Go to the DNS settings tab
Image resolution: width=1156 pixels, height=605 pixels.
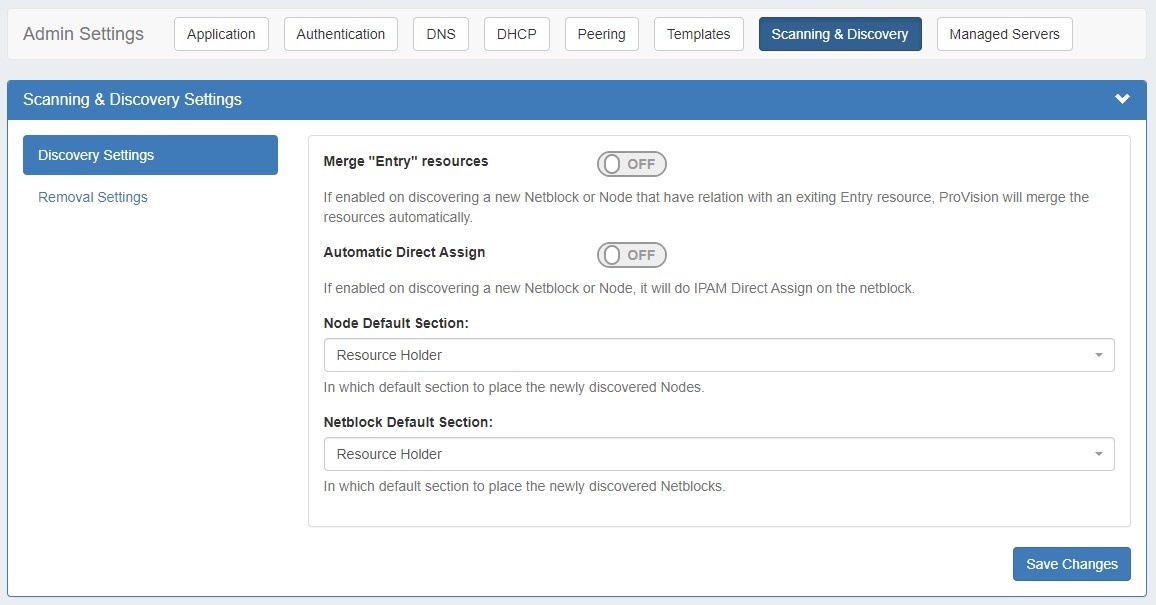coord(440,34)
